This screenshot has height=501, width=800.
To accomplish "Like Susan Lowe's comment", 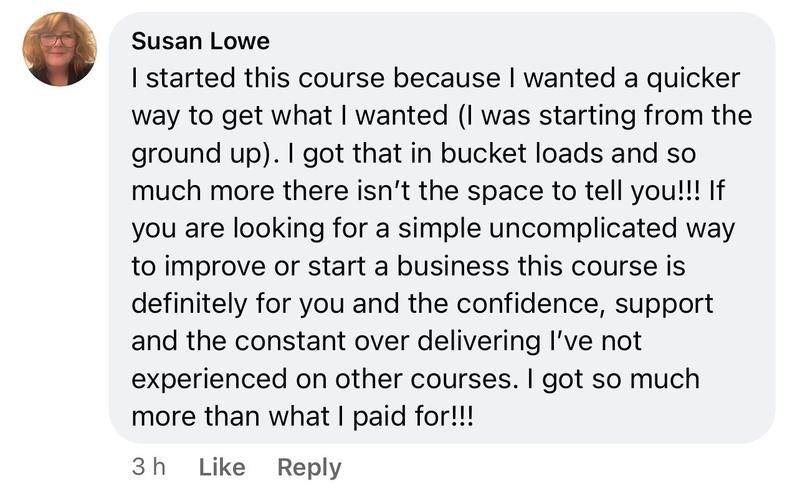I will pos(220,467).
